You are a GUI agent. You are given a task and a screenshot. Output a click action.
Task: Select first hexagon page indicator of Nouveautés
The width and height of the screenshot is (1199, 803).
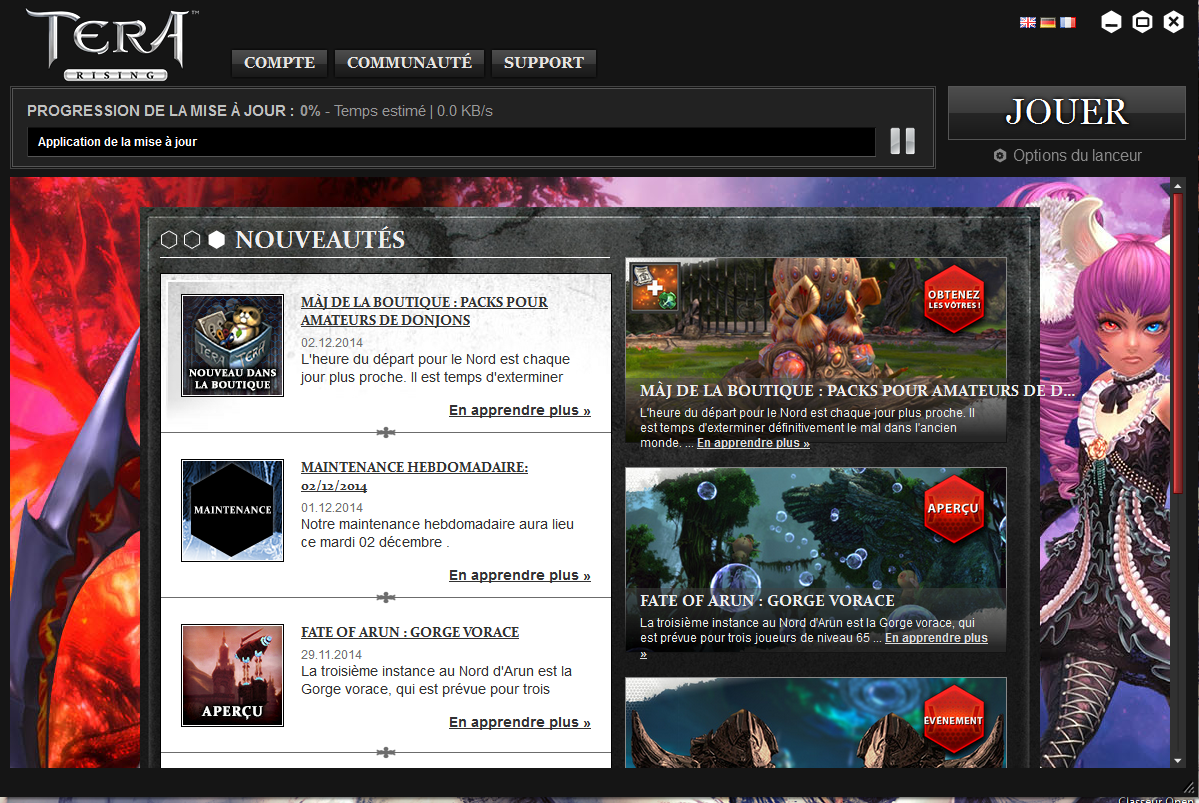(169, 239)
